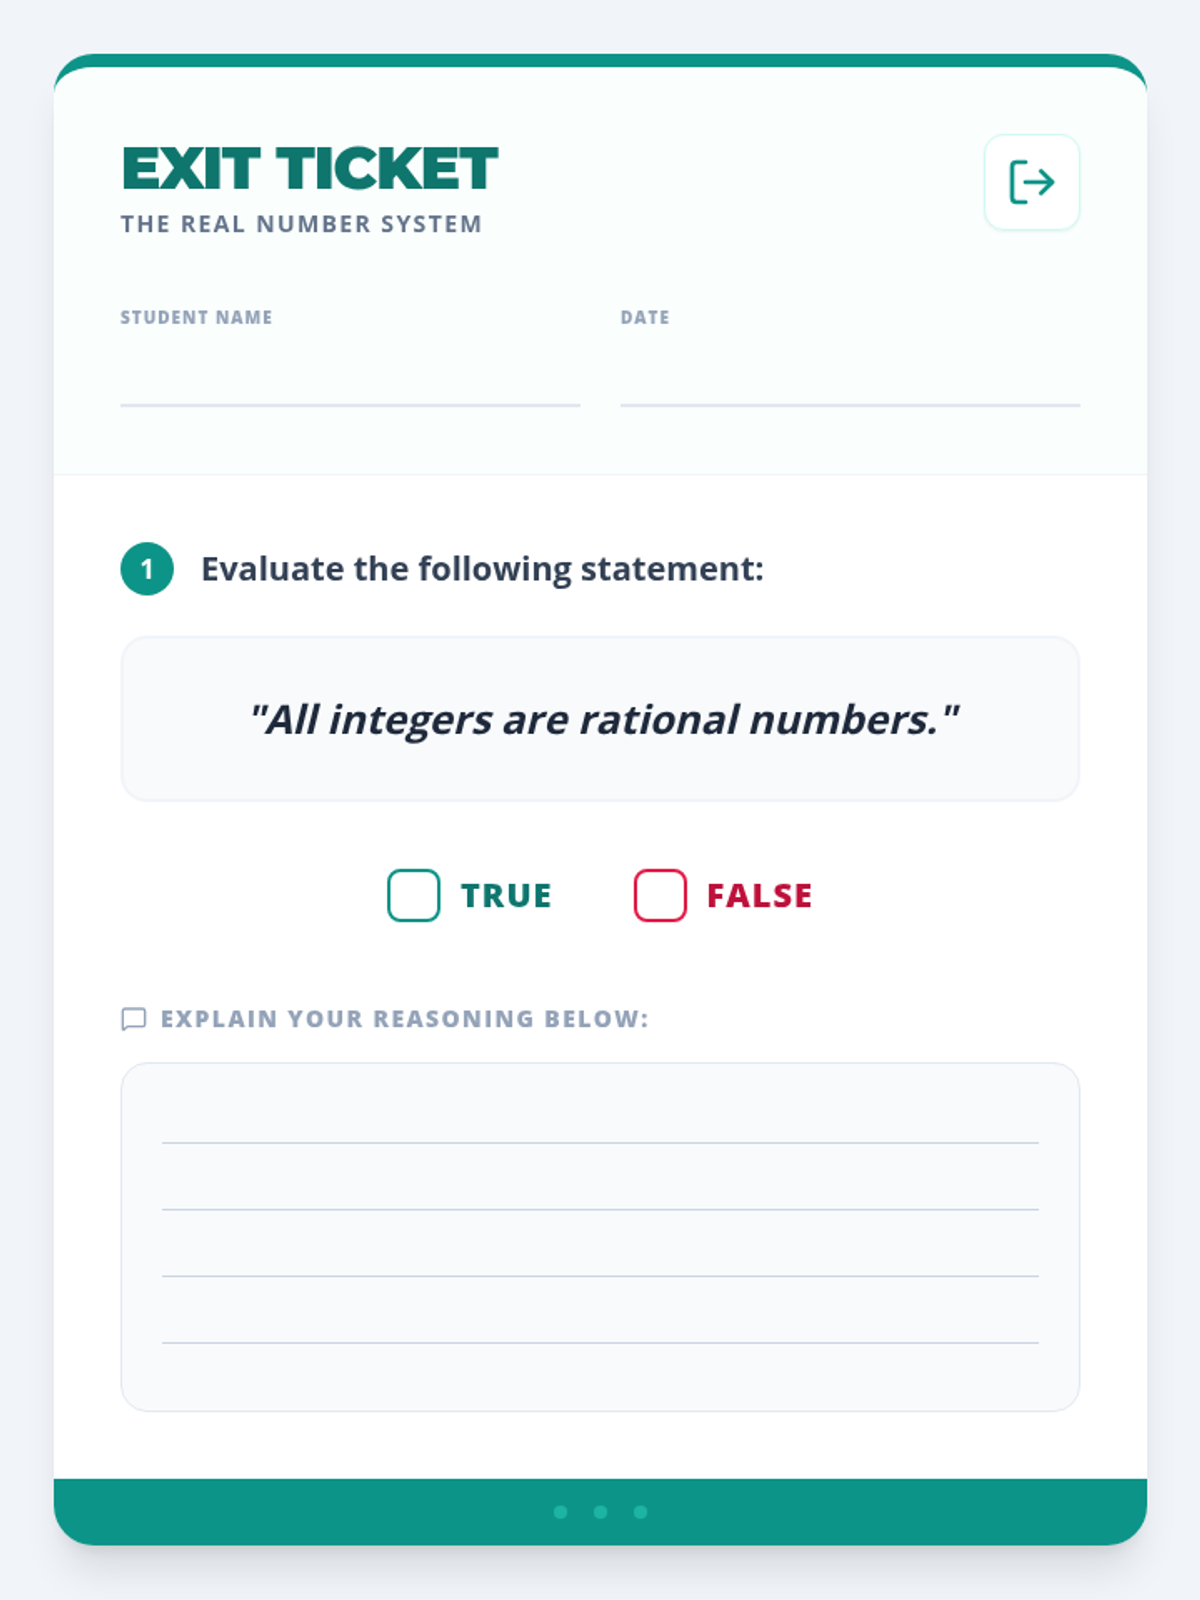Check the TRUE checkbox
This screenshot has height=1600, width=1200.
(414, 895)
